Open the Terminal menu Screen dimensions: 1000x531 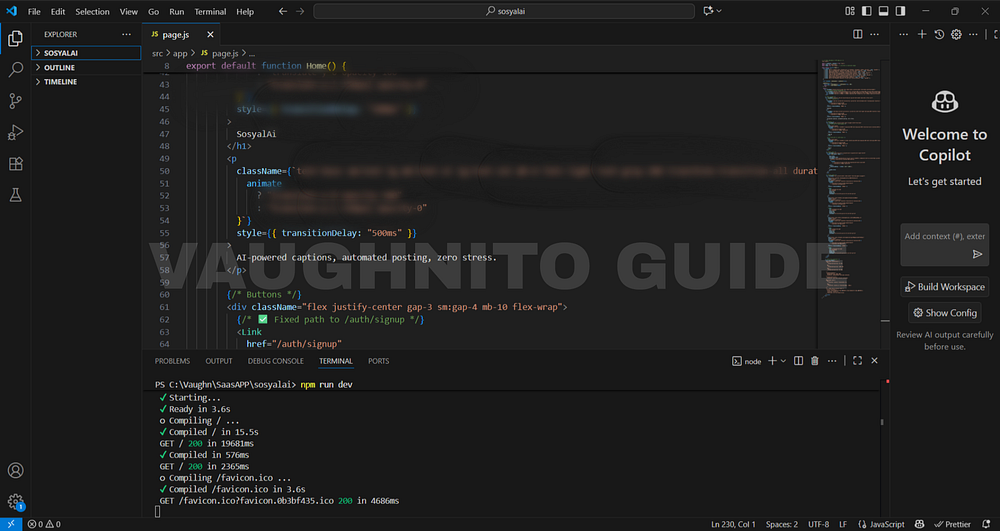(210, 11)
